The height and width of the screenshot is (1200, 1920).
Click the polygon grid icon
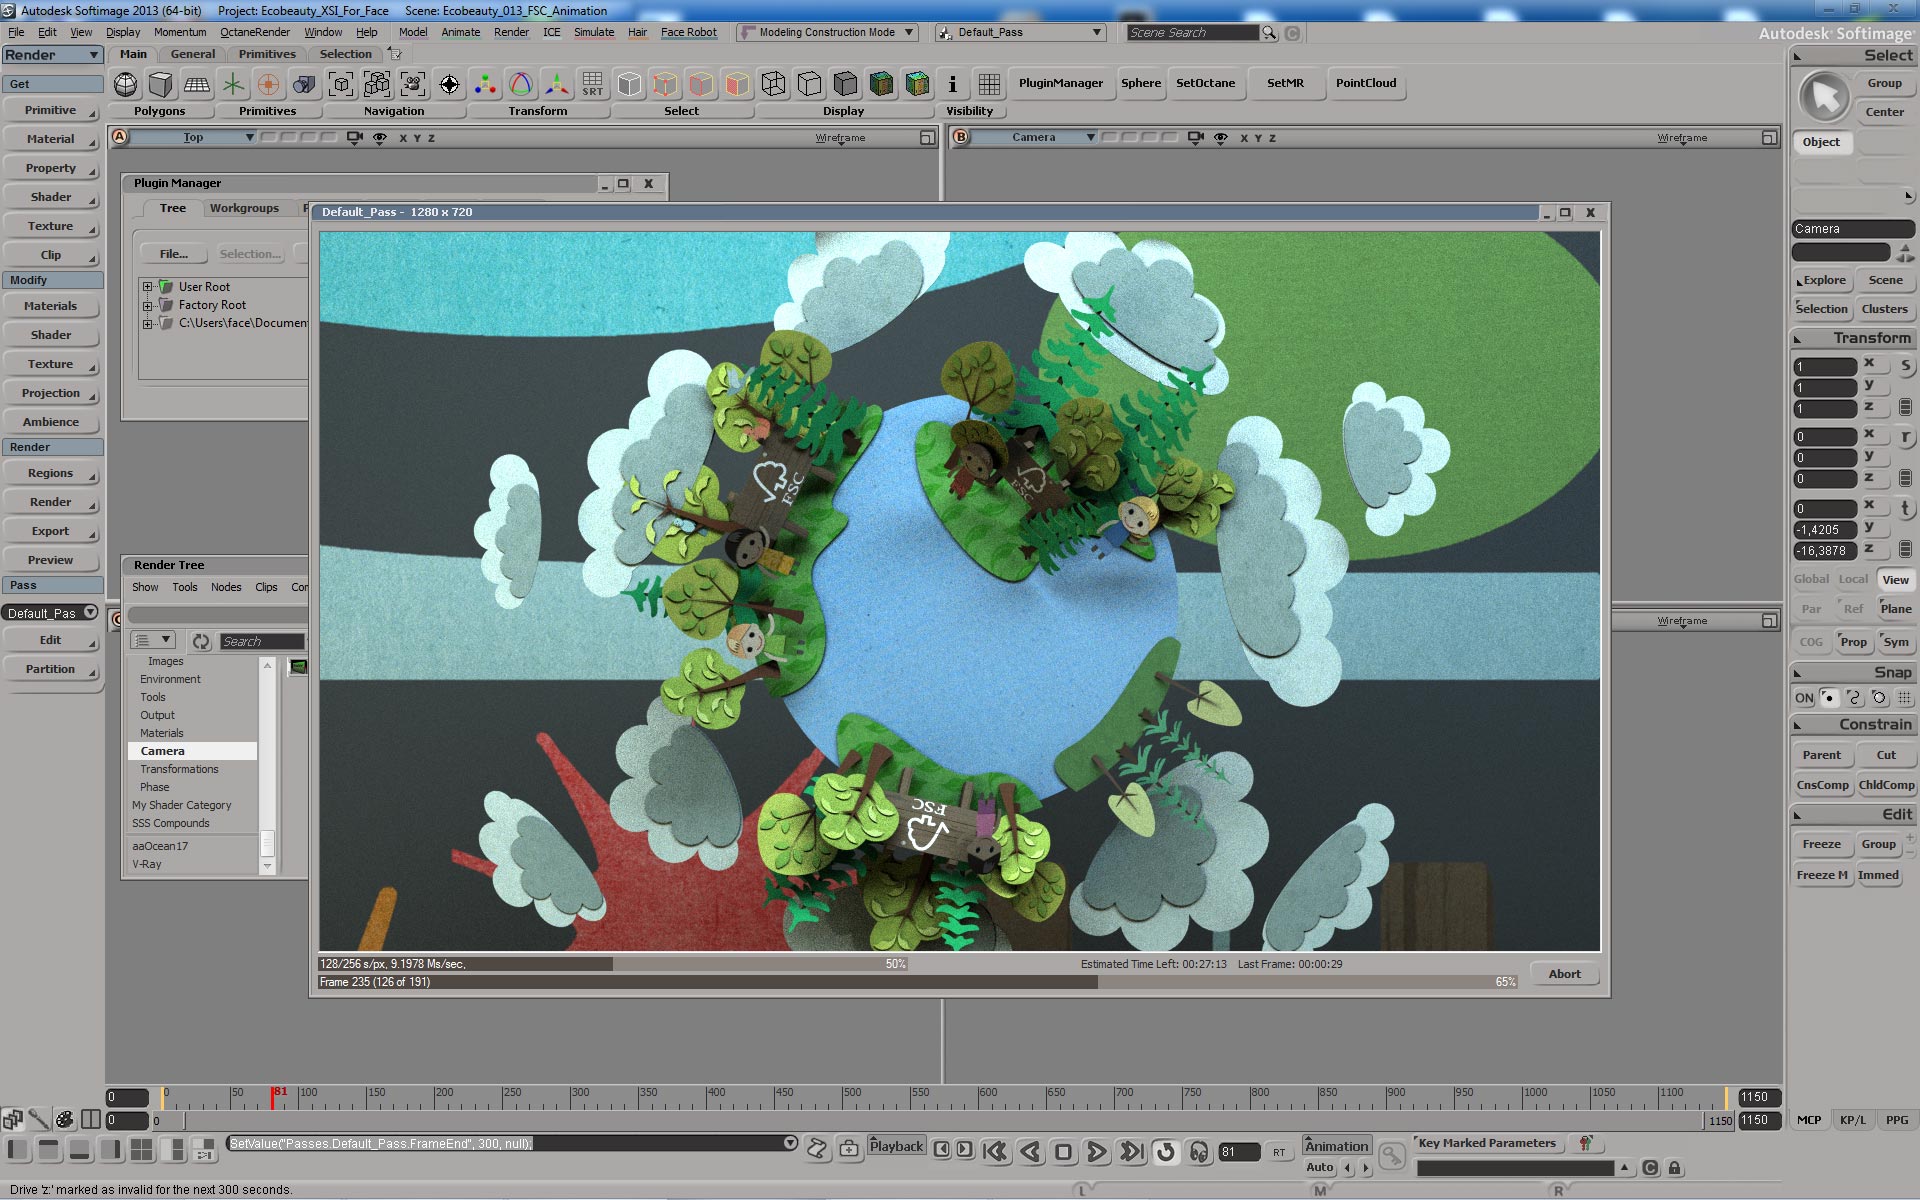coord(197,84)
